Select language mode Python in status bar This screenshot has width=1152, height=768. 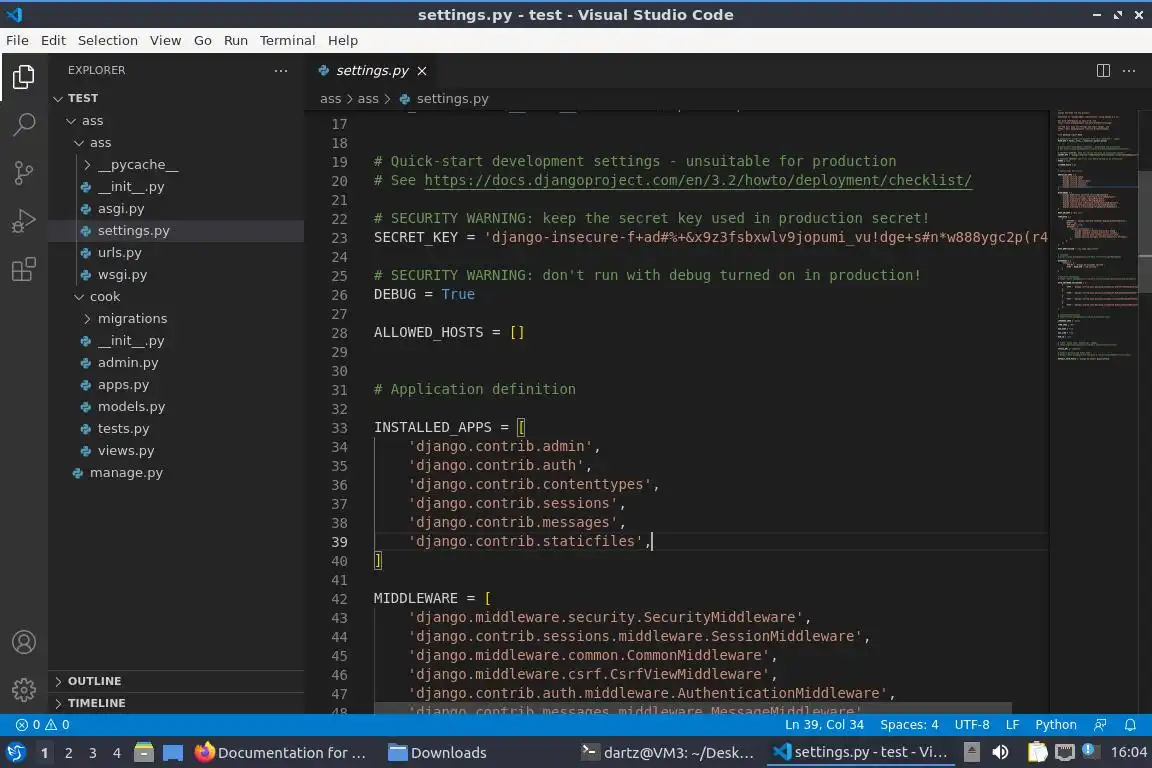pyautogui.click(x=1055, y=725)
